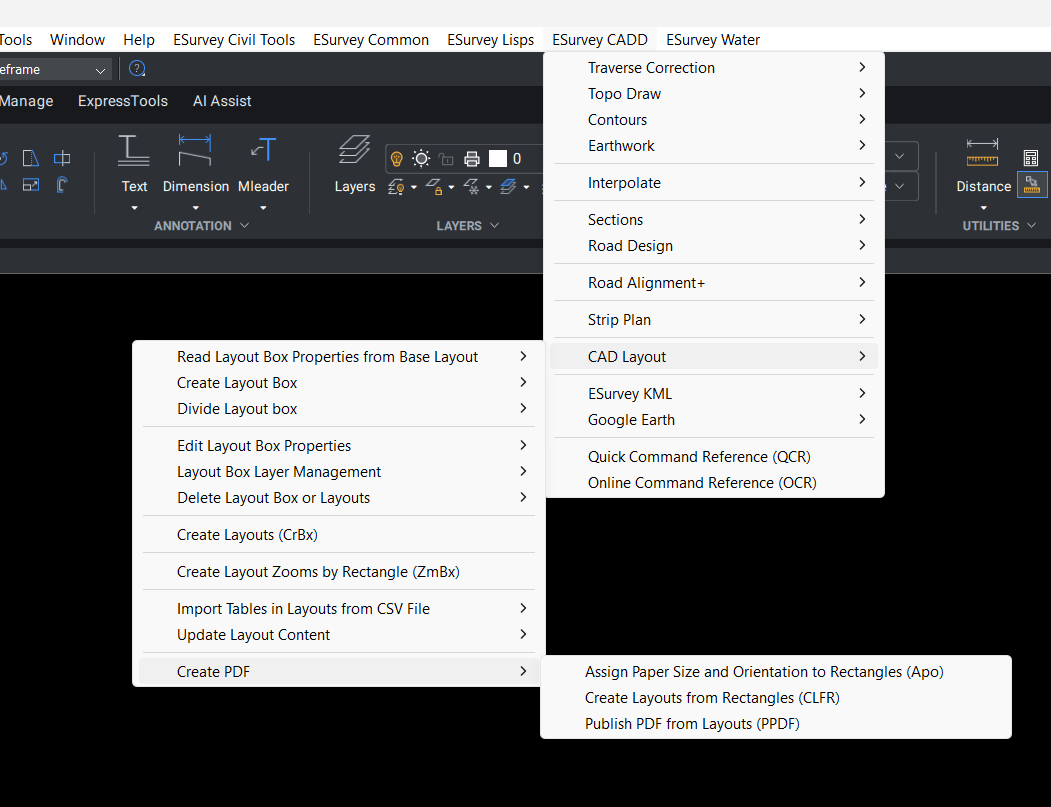Expand the Distance dropdown arrow
Screen dimensions: 1051x807
pyautogui.click(x=984, y=208)
